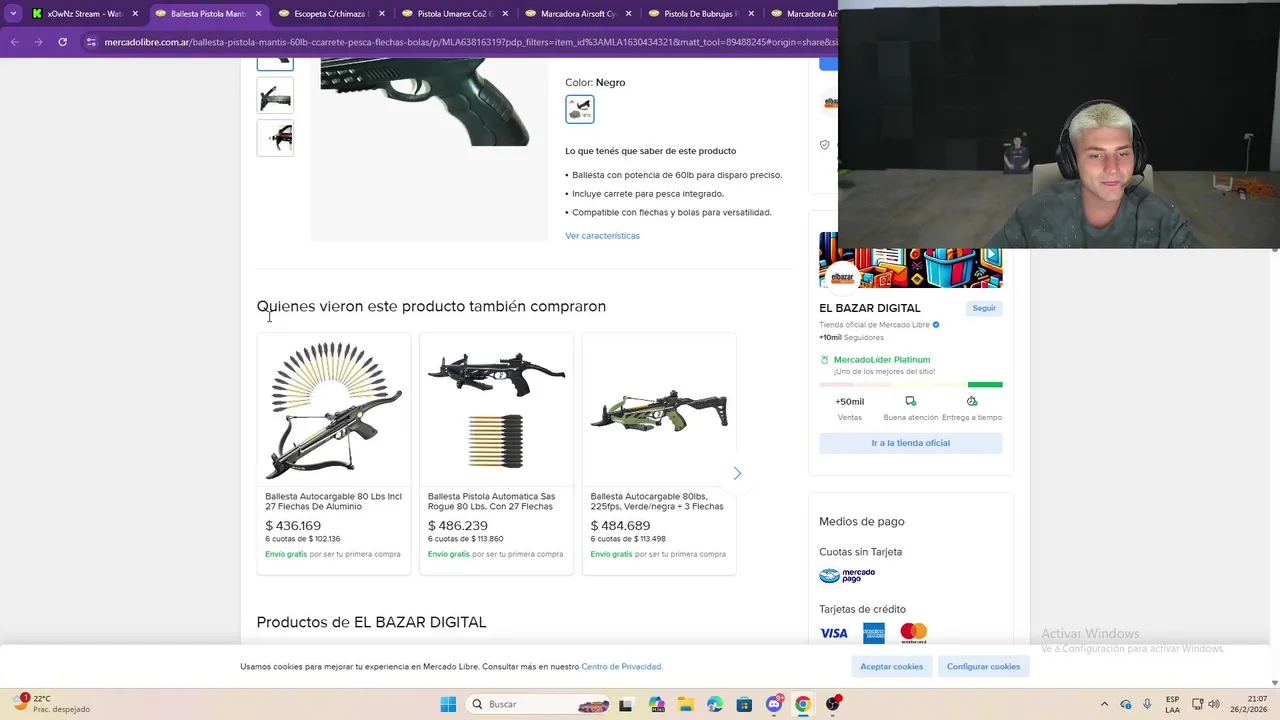
Task: Click the Mercado Pago logo
Action: pos(847,576)
